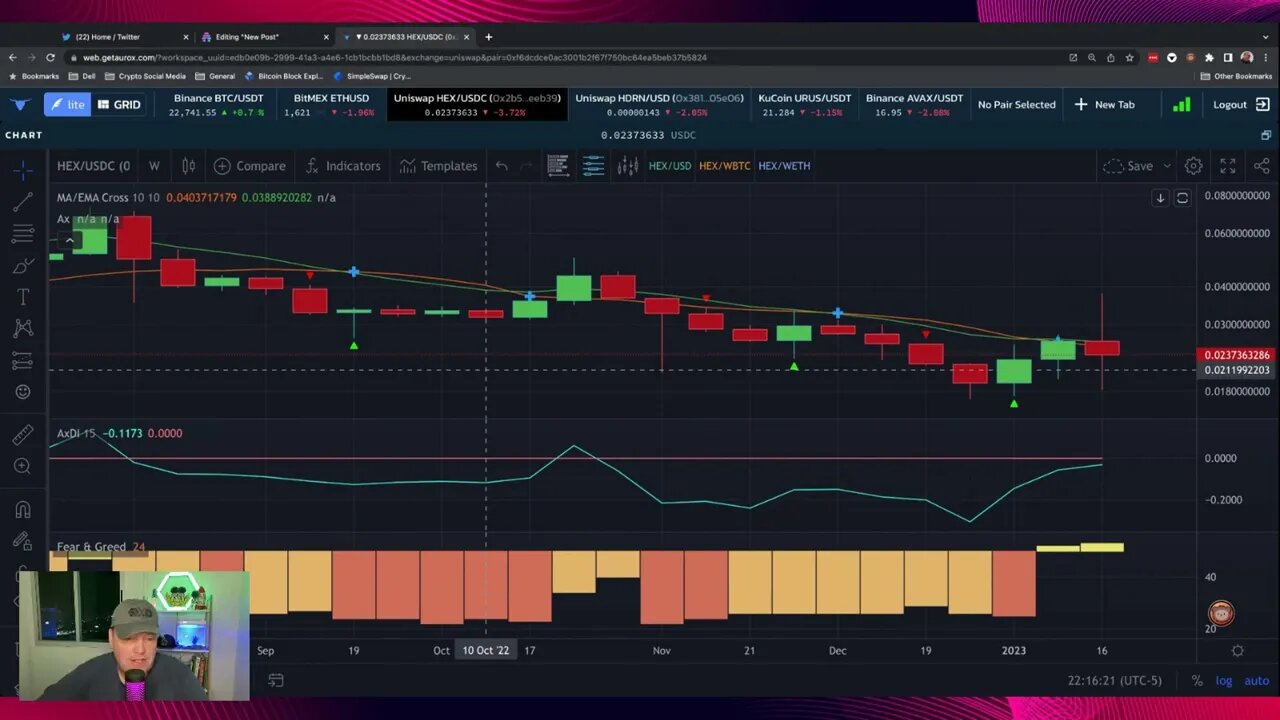Screen dimensions: 1280x720
Task: Open the emoji icons tool
Action: pyautogui.click(x=22, y=392)
